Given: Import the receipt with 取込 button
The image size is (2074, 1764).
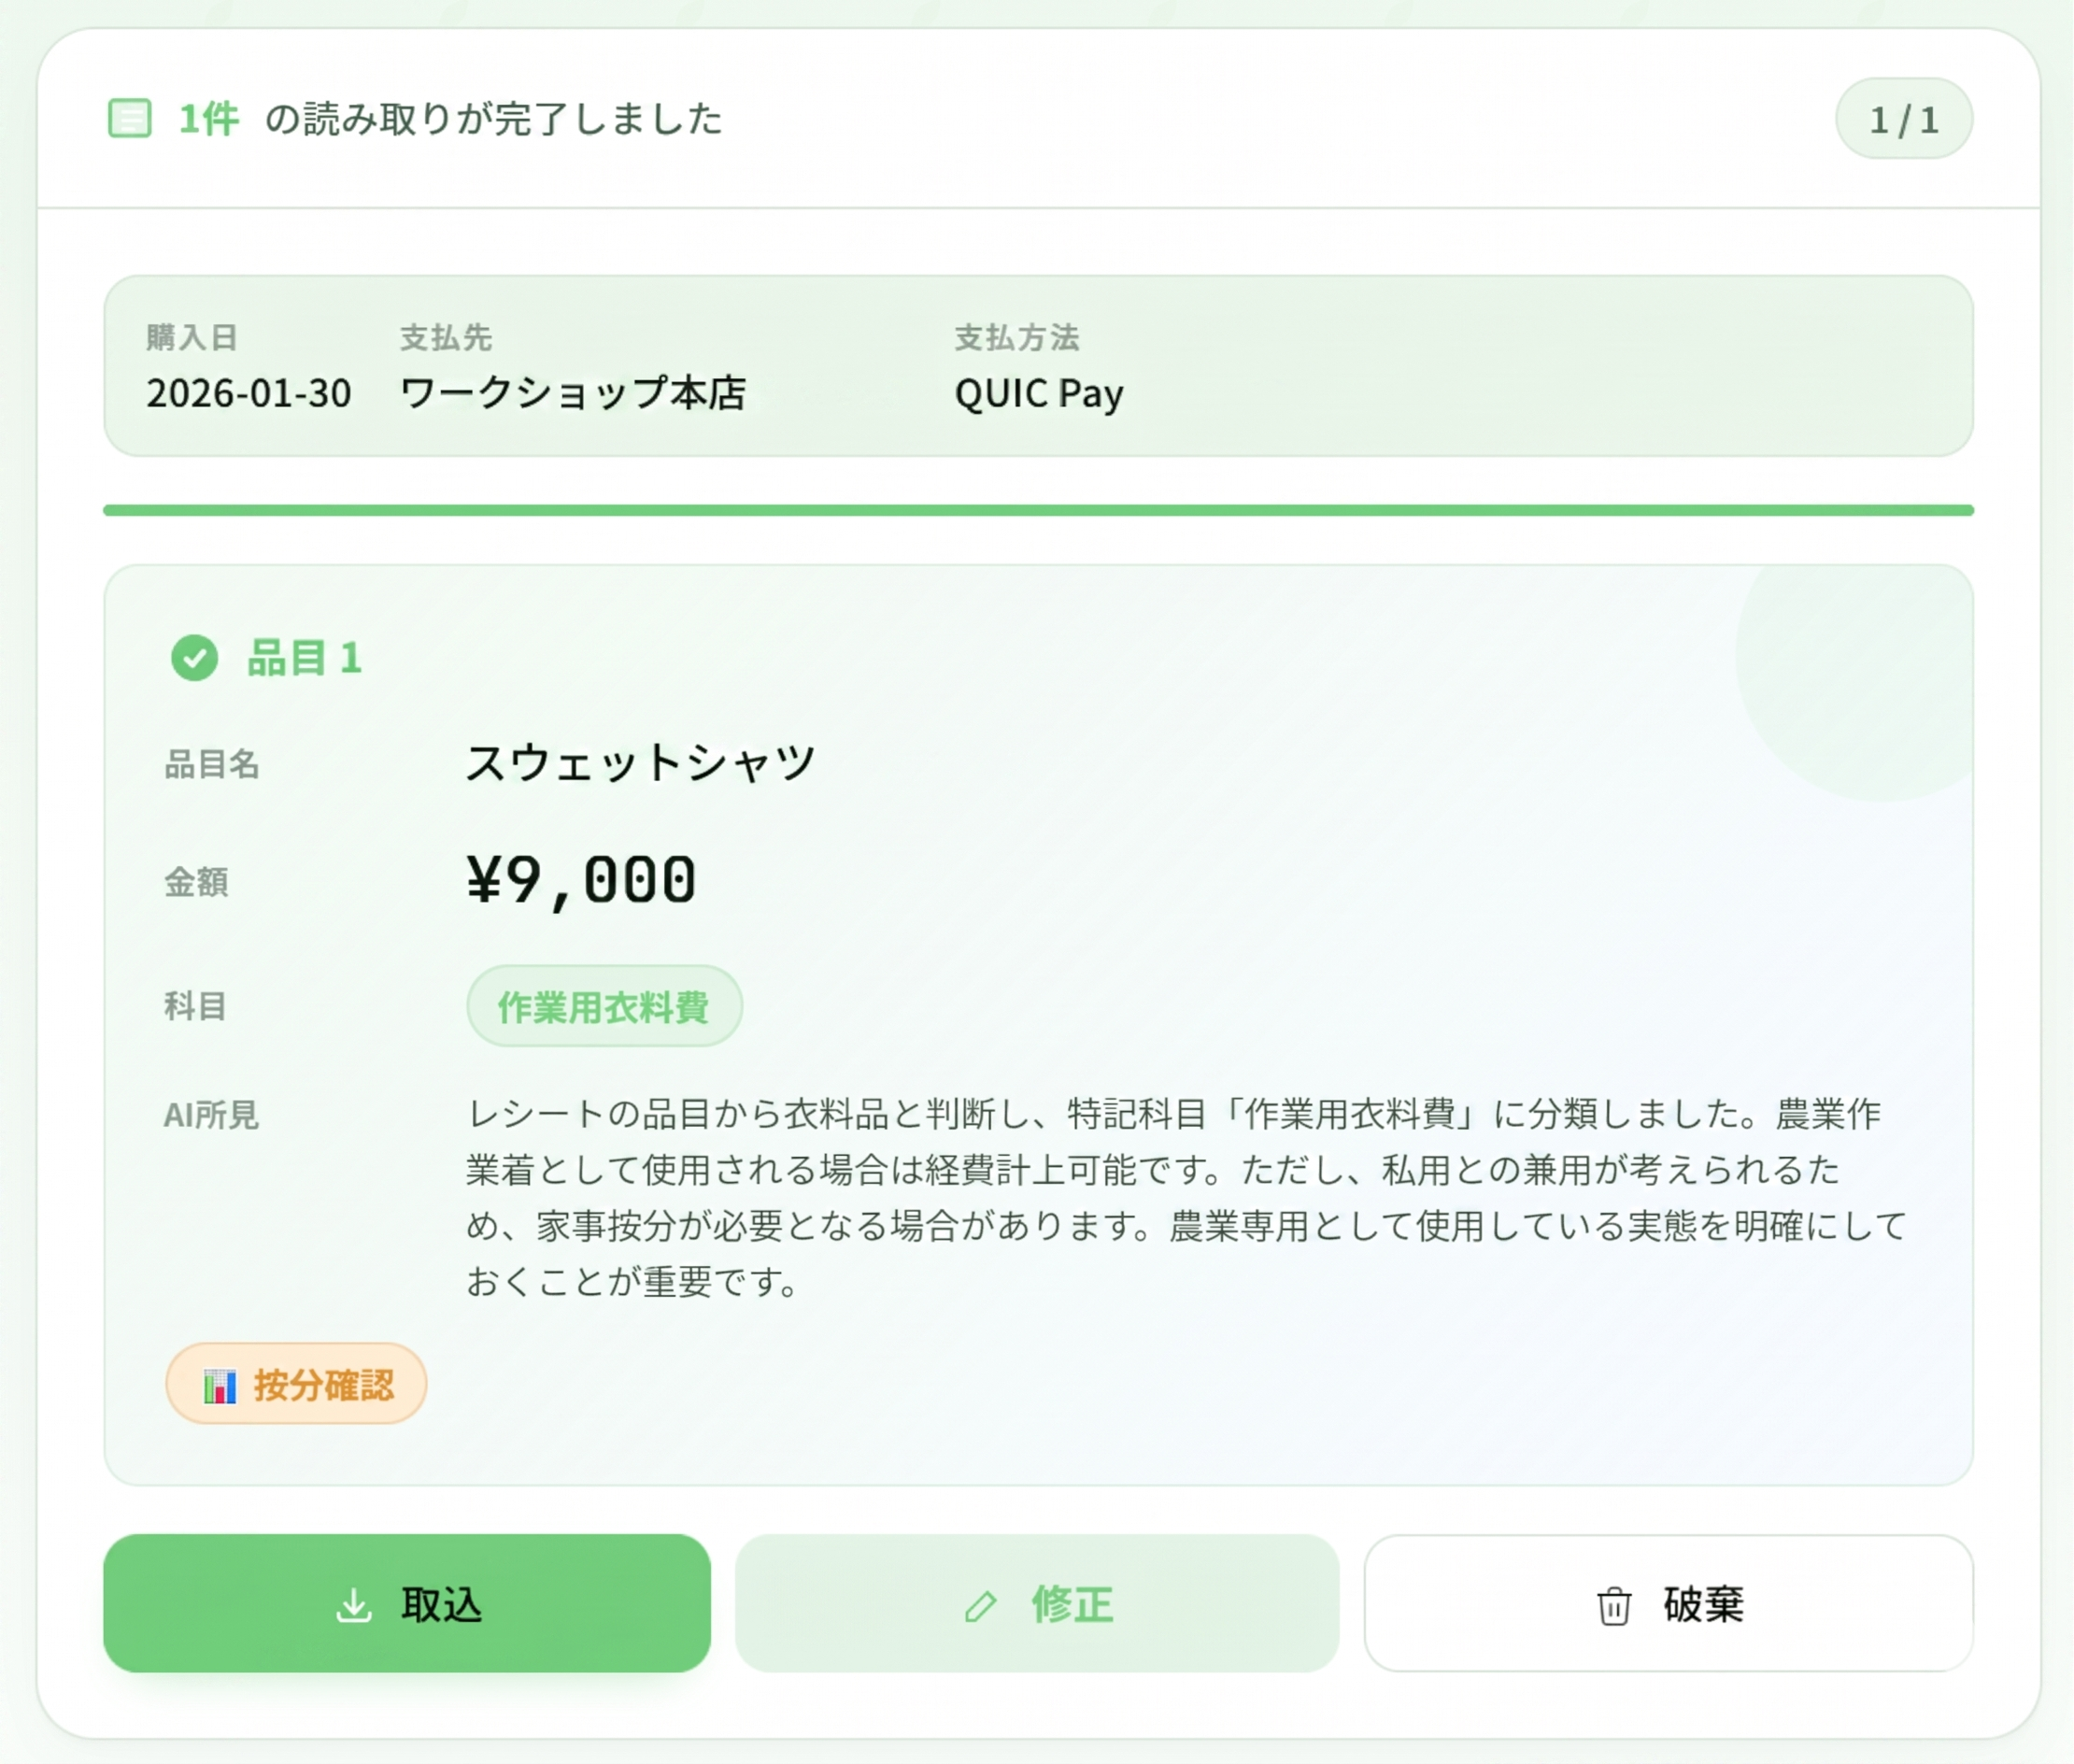Looking at the screenshot, I should click(x=407, y=1604).
